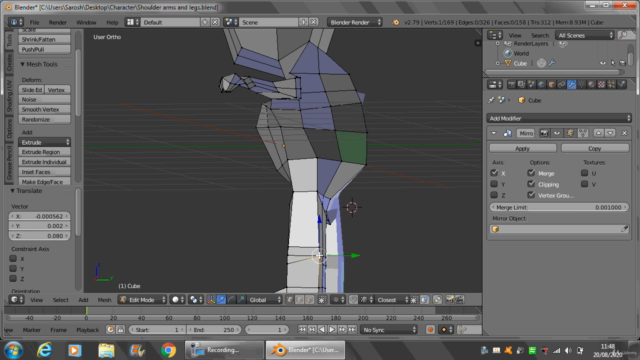Screen dimensions: 640x360
Task: Toggle Cube renderability camera in outliner
Action: point(622,63)
